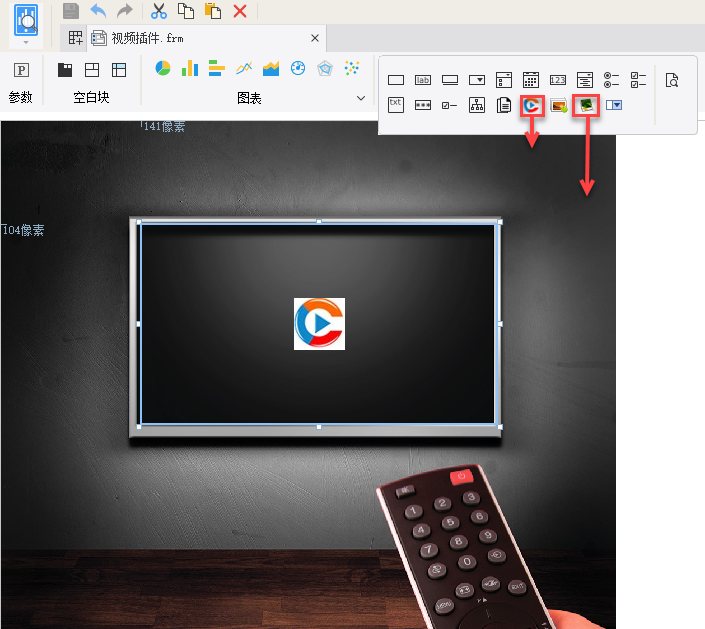
Task: Insert a line chart
Action: click(244, 68)
